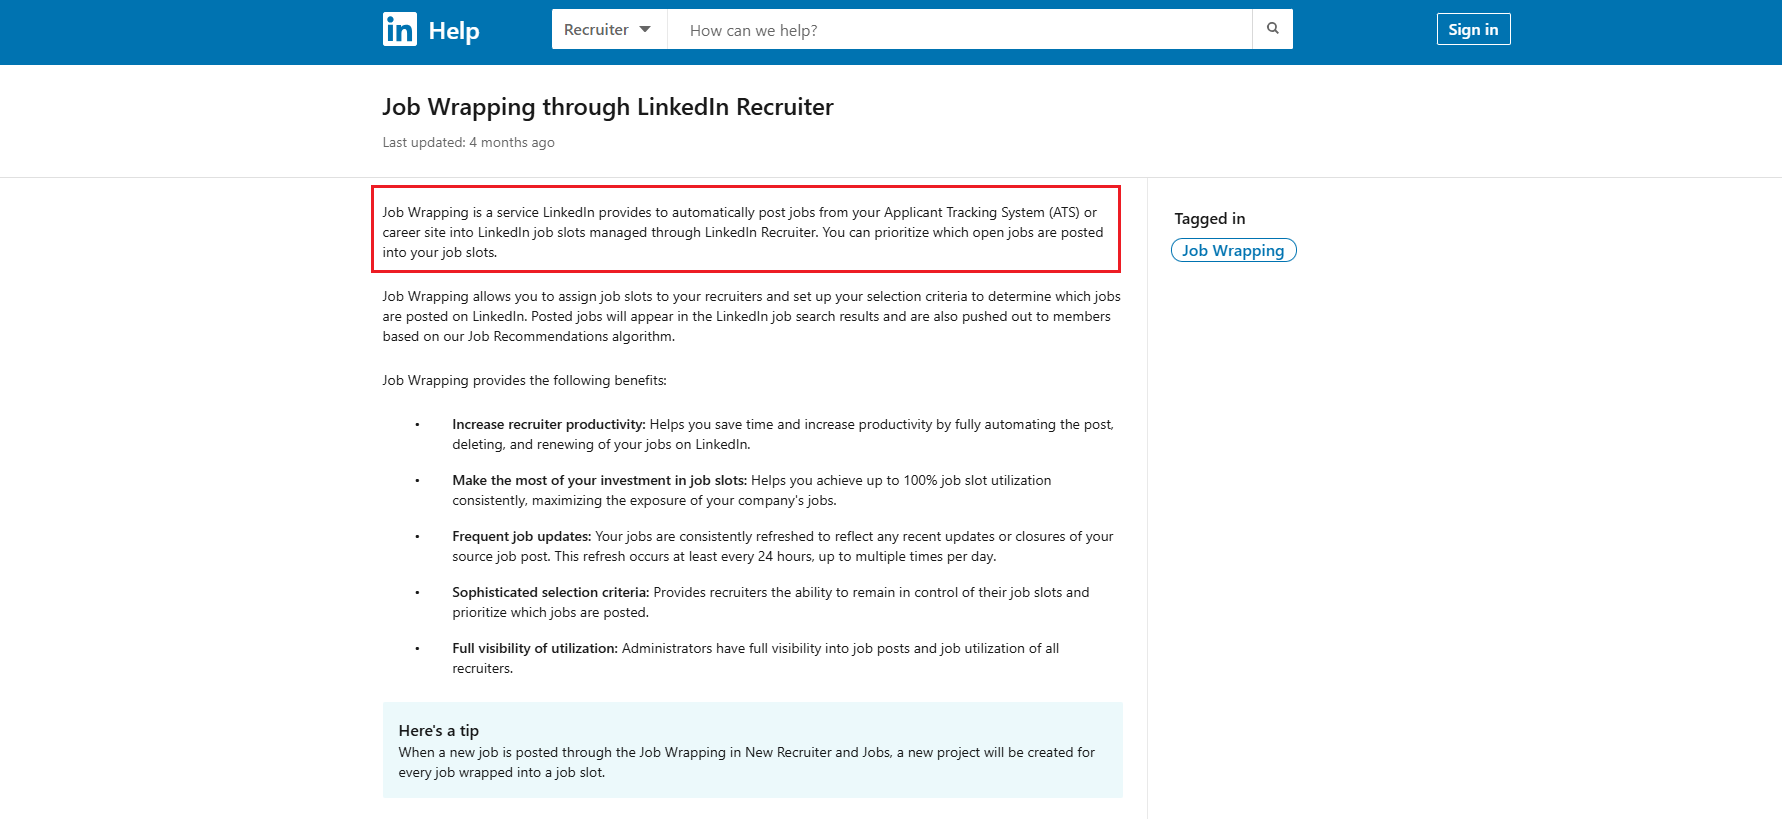Select the Job Wrapping tag pill
The width and height of the screenshot is (1782, 819).
click(1233, 250)
